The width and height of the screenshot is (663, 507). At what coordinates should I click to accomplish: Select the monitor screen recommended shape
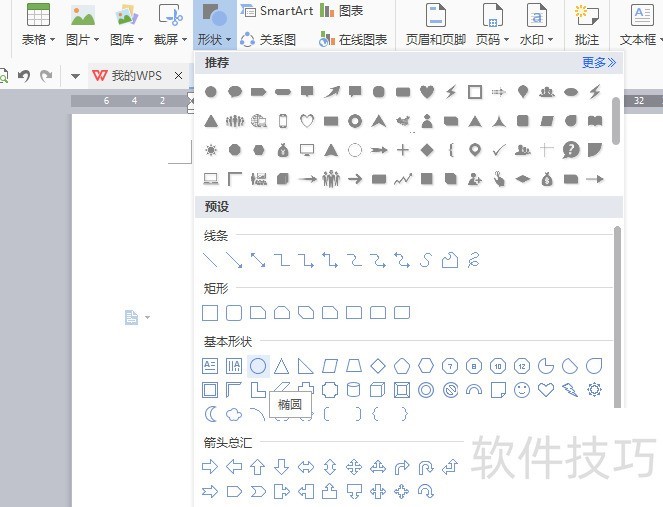[x=307, y=150]
